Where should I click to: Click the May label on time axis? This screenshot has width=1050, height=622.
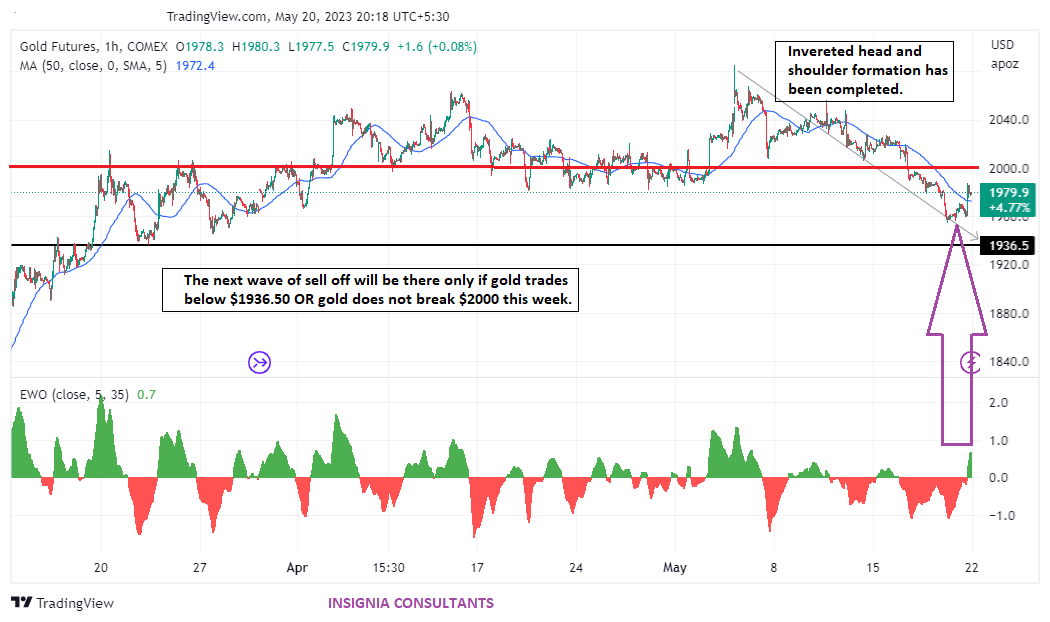pyautogui.click(x=675, y=567)
